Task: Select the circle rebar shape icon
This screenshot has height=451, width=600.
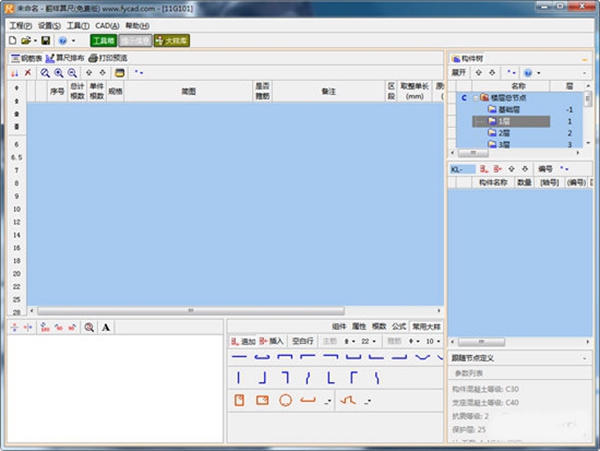Action: tap(285, 400)
